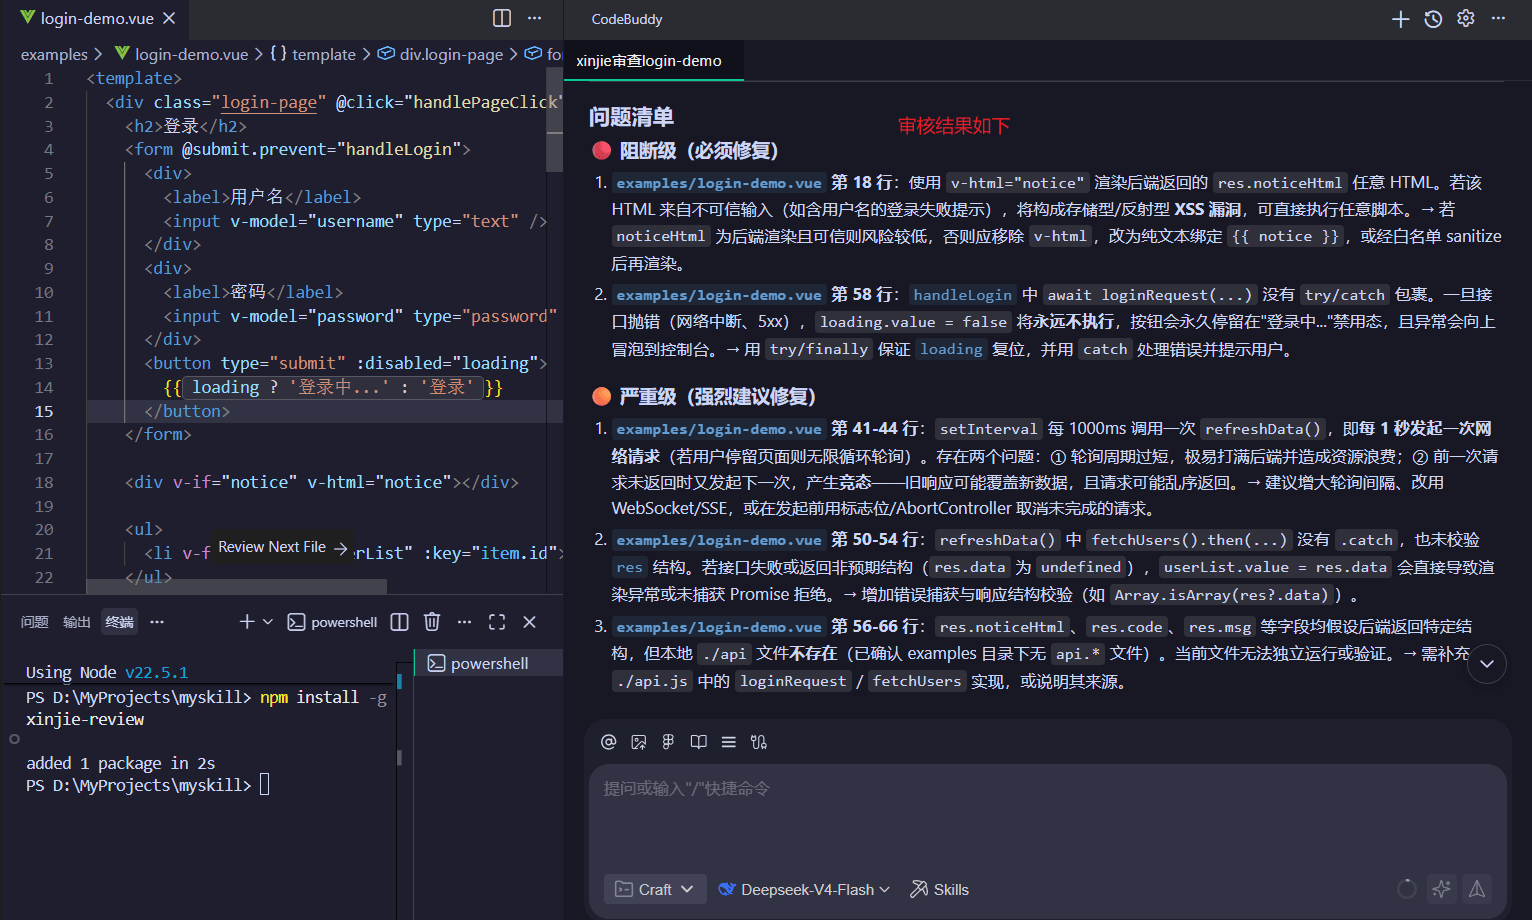The height and width of the screenshot is (920, 1532).
Task: Switch to the 终端 panel tab
Action: click(119, 622)
